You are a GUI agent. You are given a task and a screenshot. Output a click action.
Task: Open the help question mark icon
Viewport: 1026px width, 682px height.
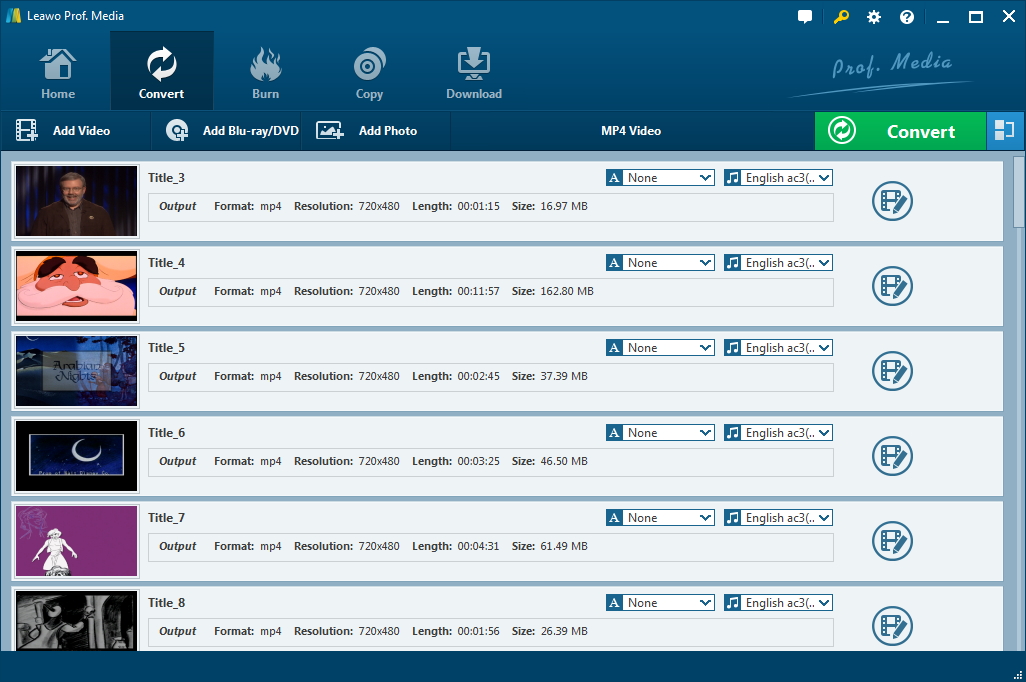pos(907,17)
